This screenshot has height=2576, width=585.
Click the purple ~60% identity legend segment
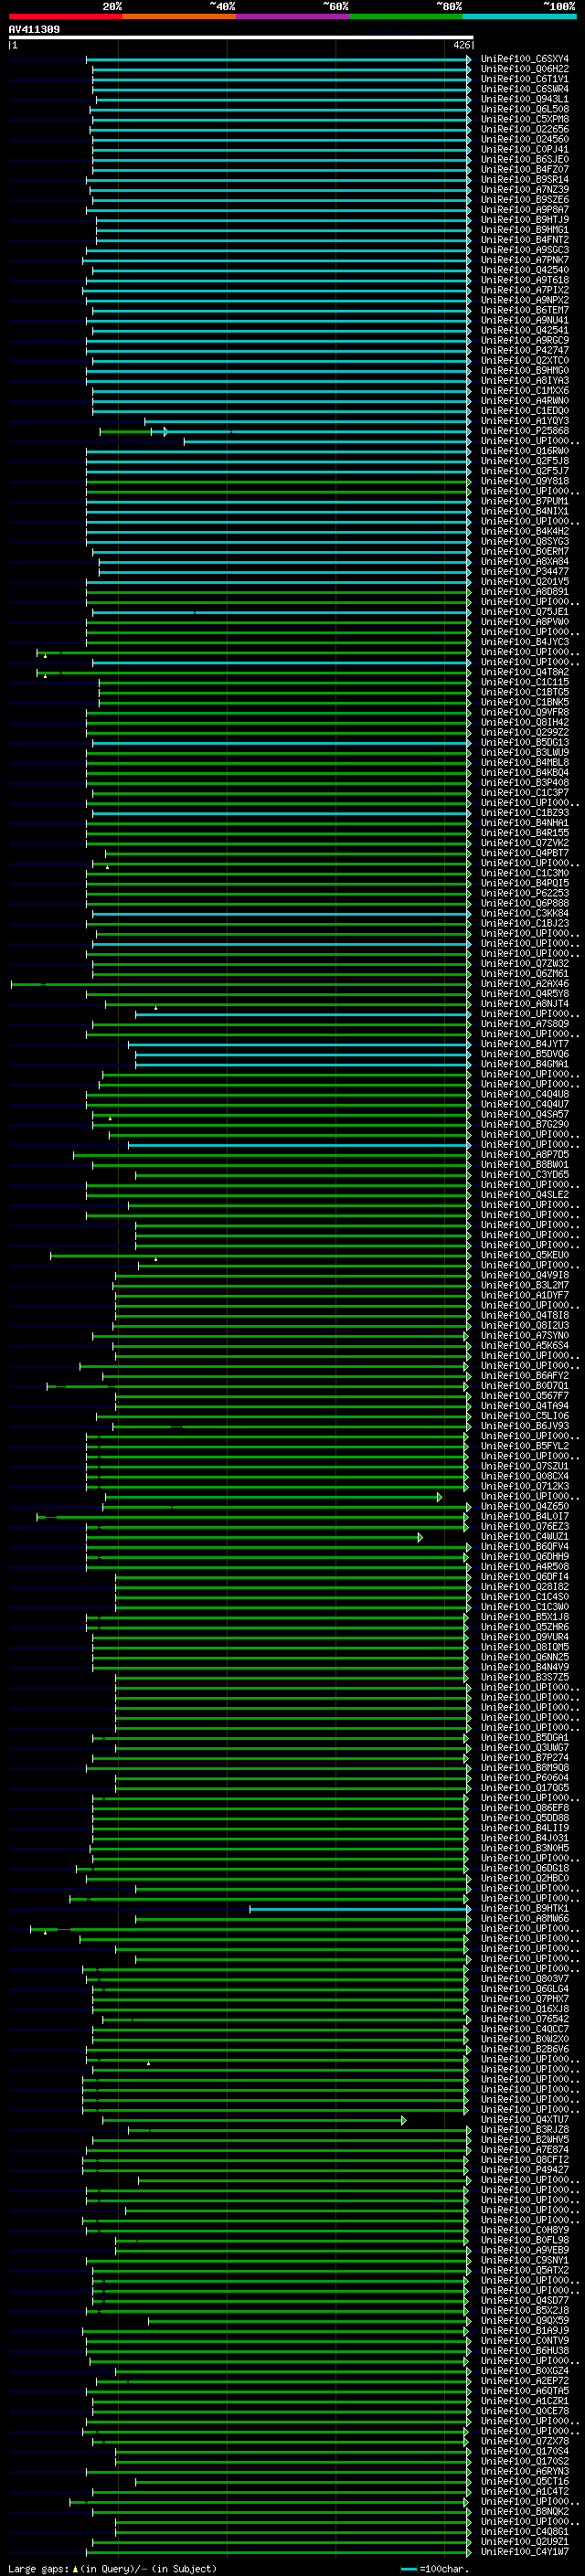click(x=293, y=16)
